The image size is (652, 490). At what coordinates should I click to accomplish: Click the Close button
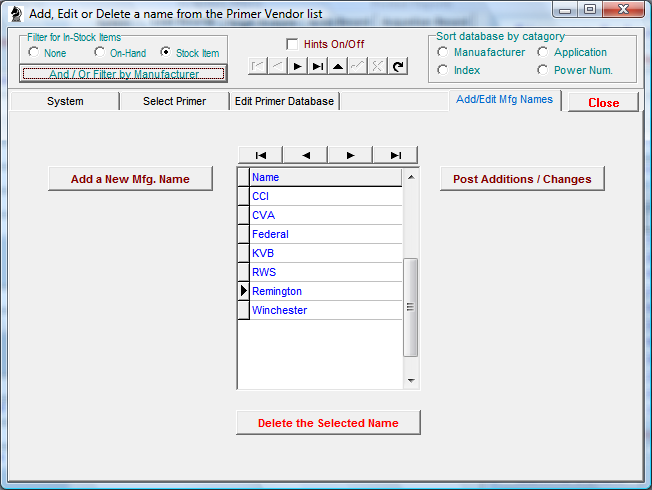(603, 102)
